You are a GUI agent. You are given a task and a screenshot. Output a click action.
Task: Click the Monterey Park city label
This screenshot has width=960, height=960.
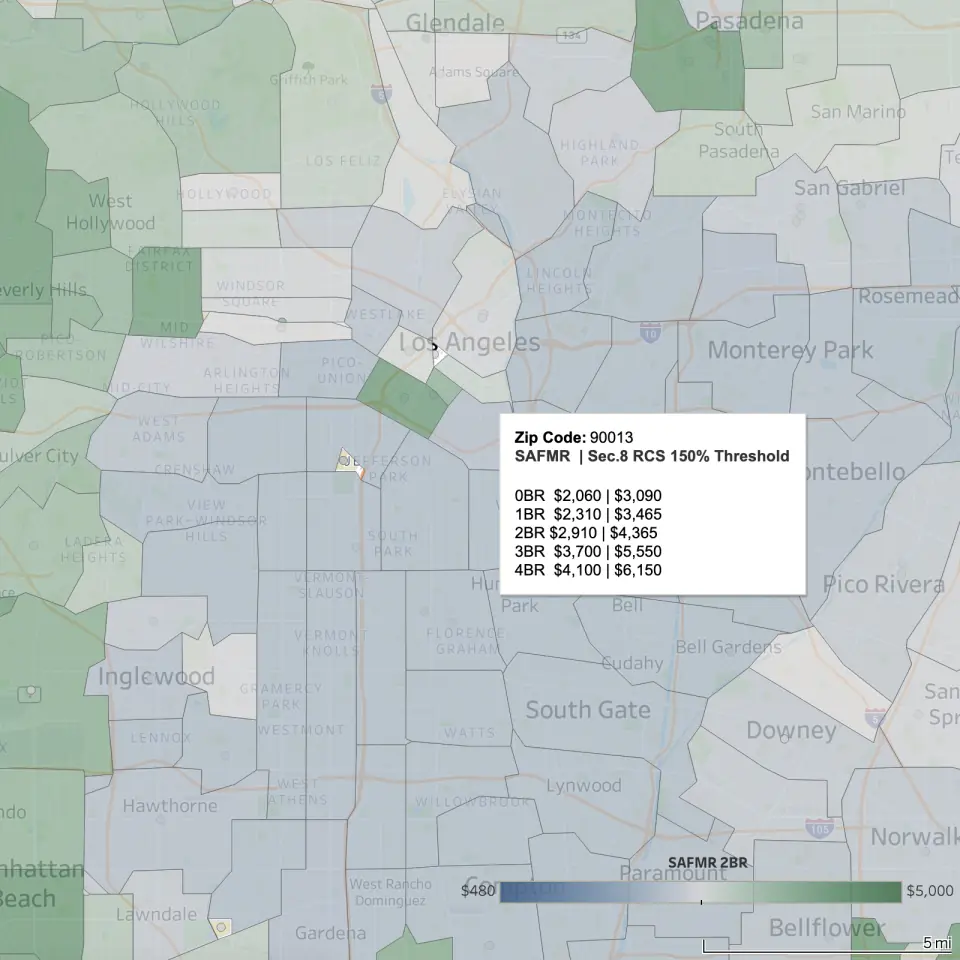[x=789, y=350]
